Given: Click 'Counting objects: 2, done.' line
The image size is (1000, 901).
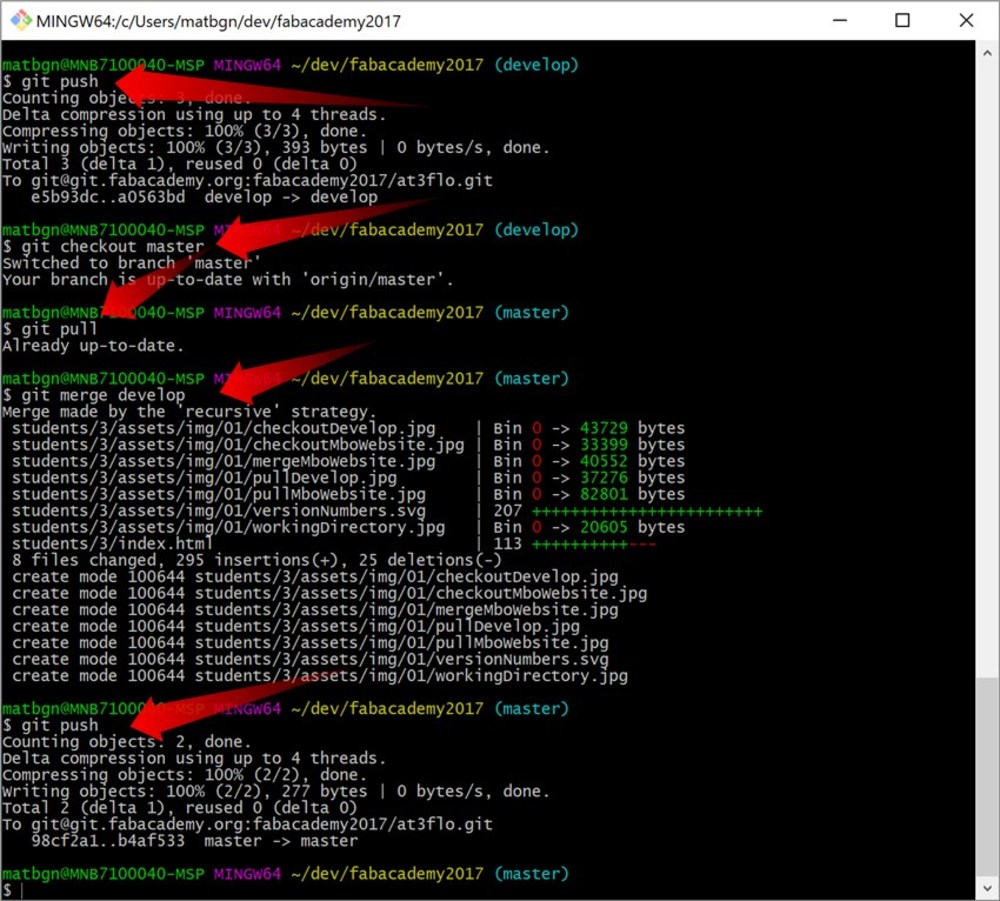Looking at the screenshot, I should (x=127, y=742).
